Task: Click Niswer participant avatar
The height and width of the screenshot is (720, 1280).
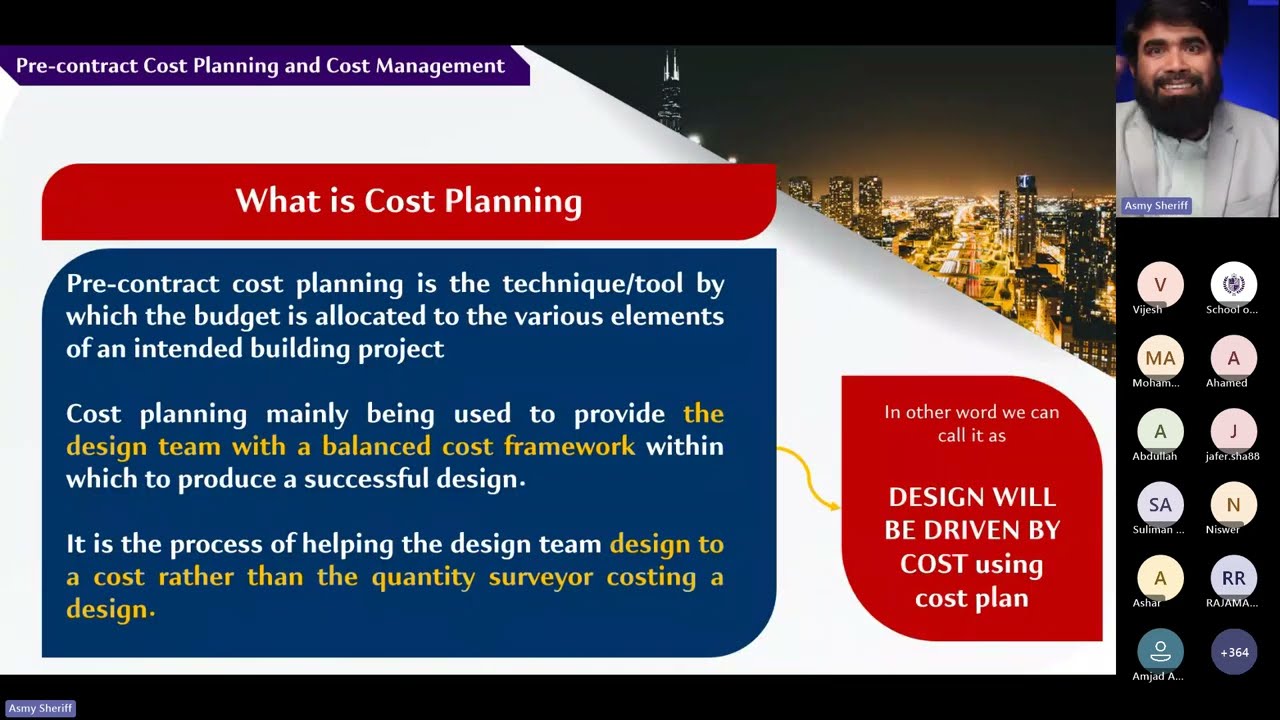Action: tap(1234, 505)
